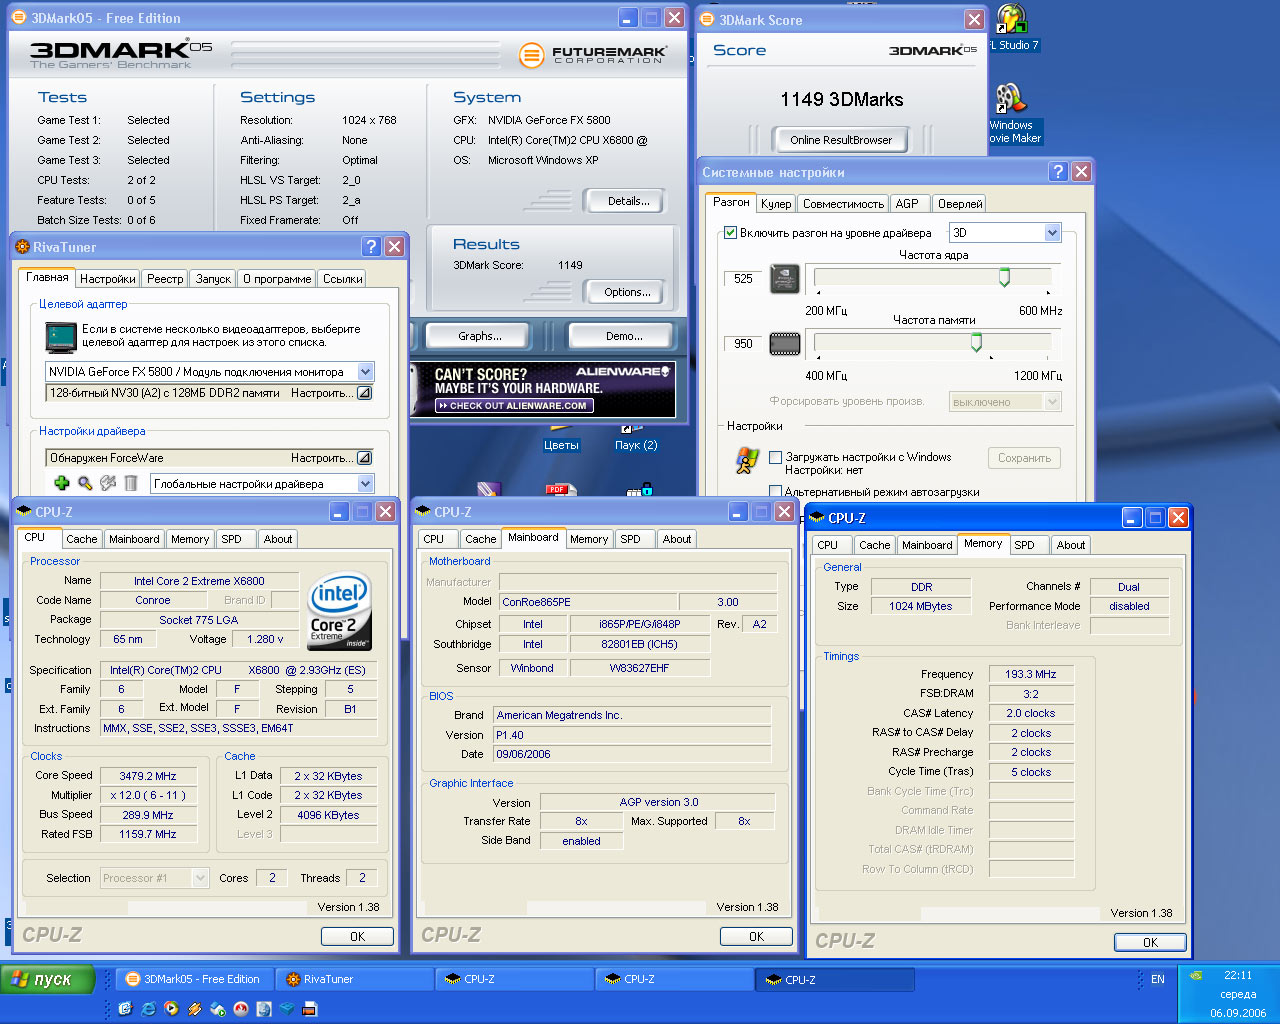This screenshot has width=1280, height=1024.
Task: Click the trash can icon in RivaTuner
Action: [x=130, y=483]
